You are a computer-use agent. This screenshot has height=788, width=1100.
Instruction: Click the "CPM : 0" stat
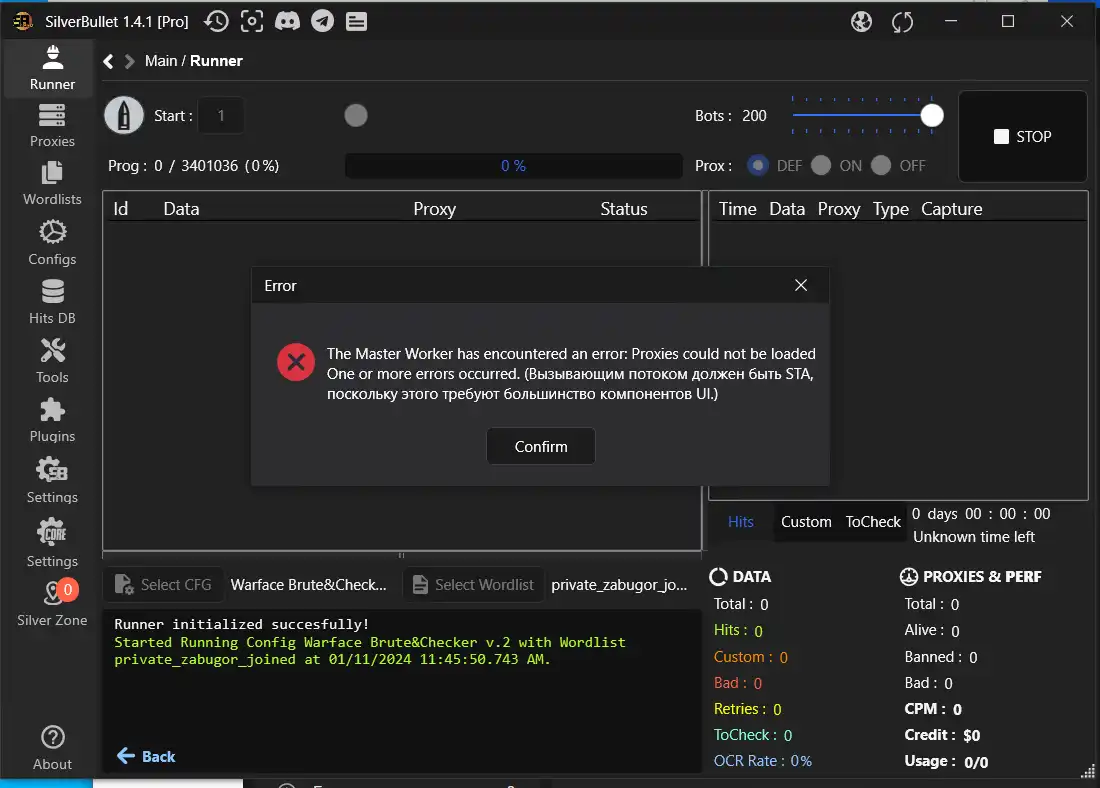pyautogui.click(x=933, y=709)
